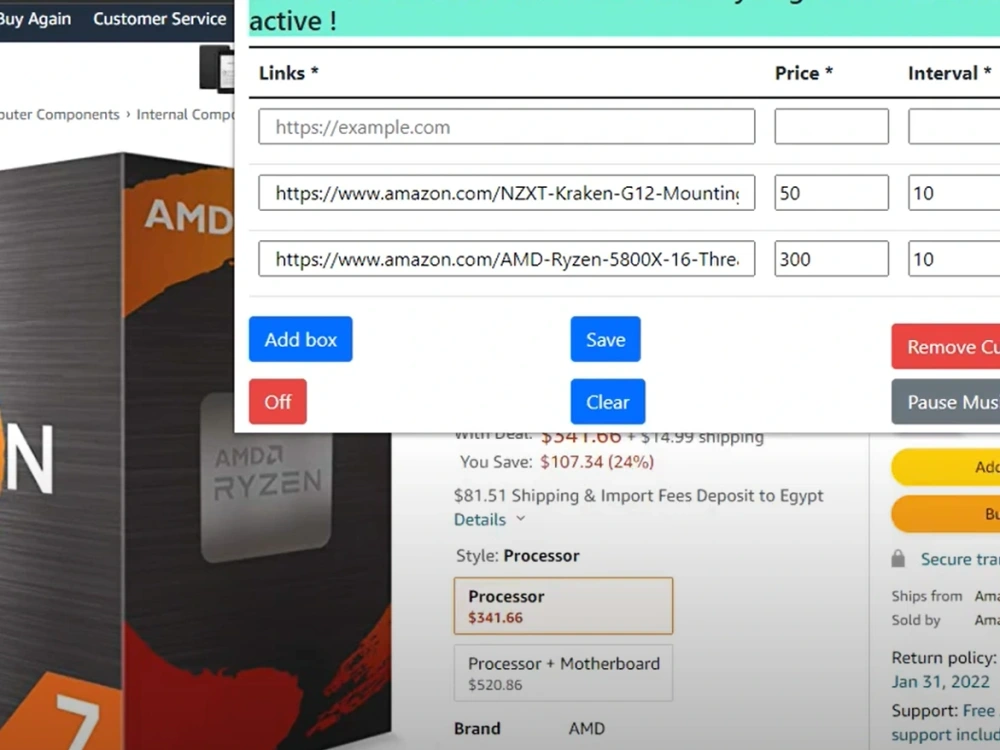Click the Interval field in the NZXT row

[954, 193]
